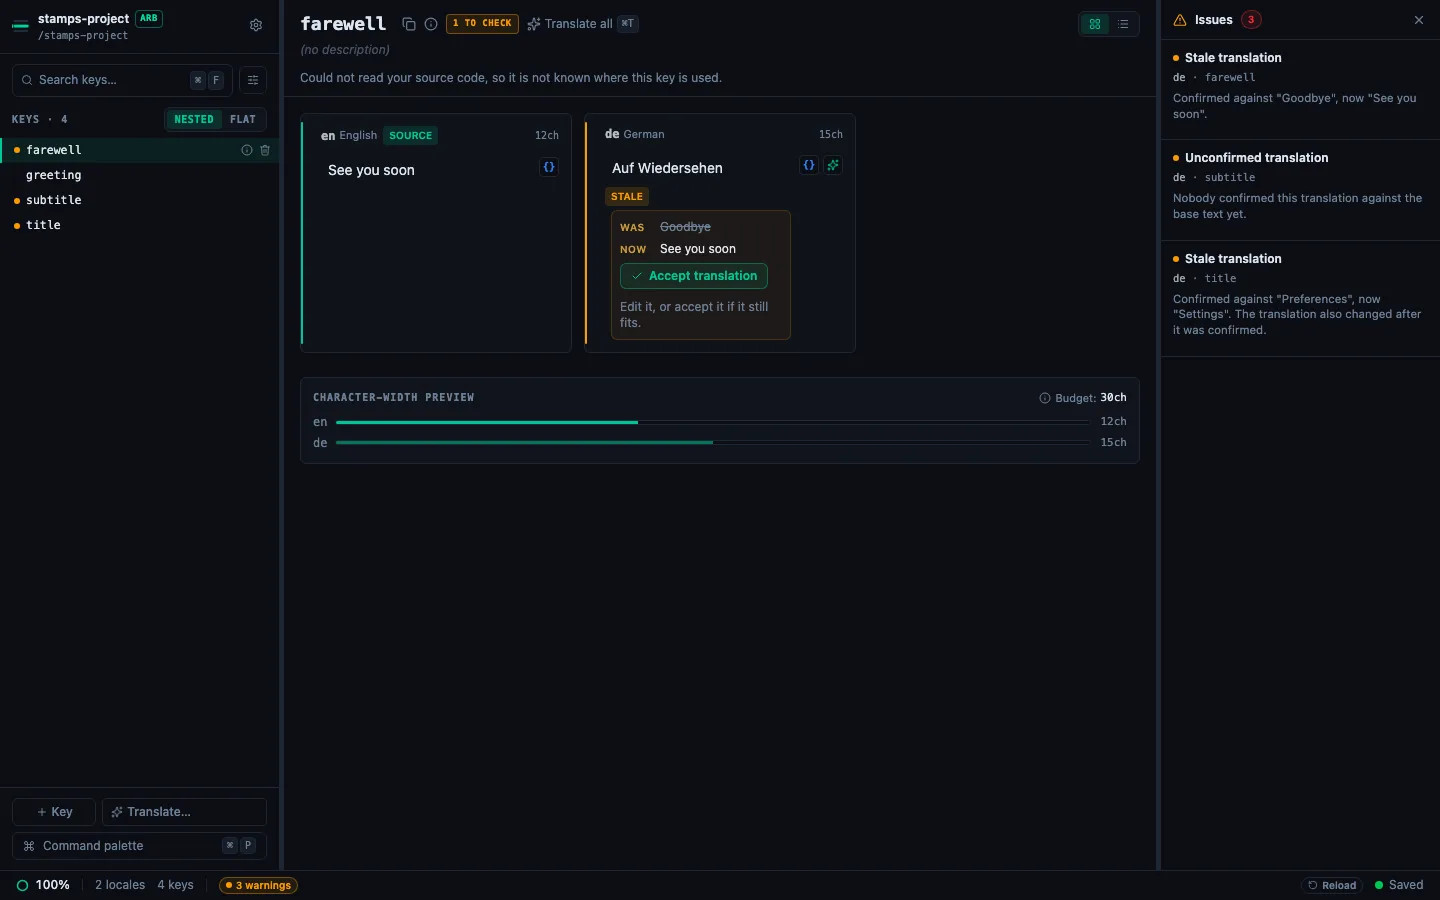This screenshot has width=1440, height=900.
Task: Select the NESTED key view
Action: pos(194,119)
